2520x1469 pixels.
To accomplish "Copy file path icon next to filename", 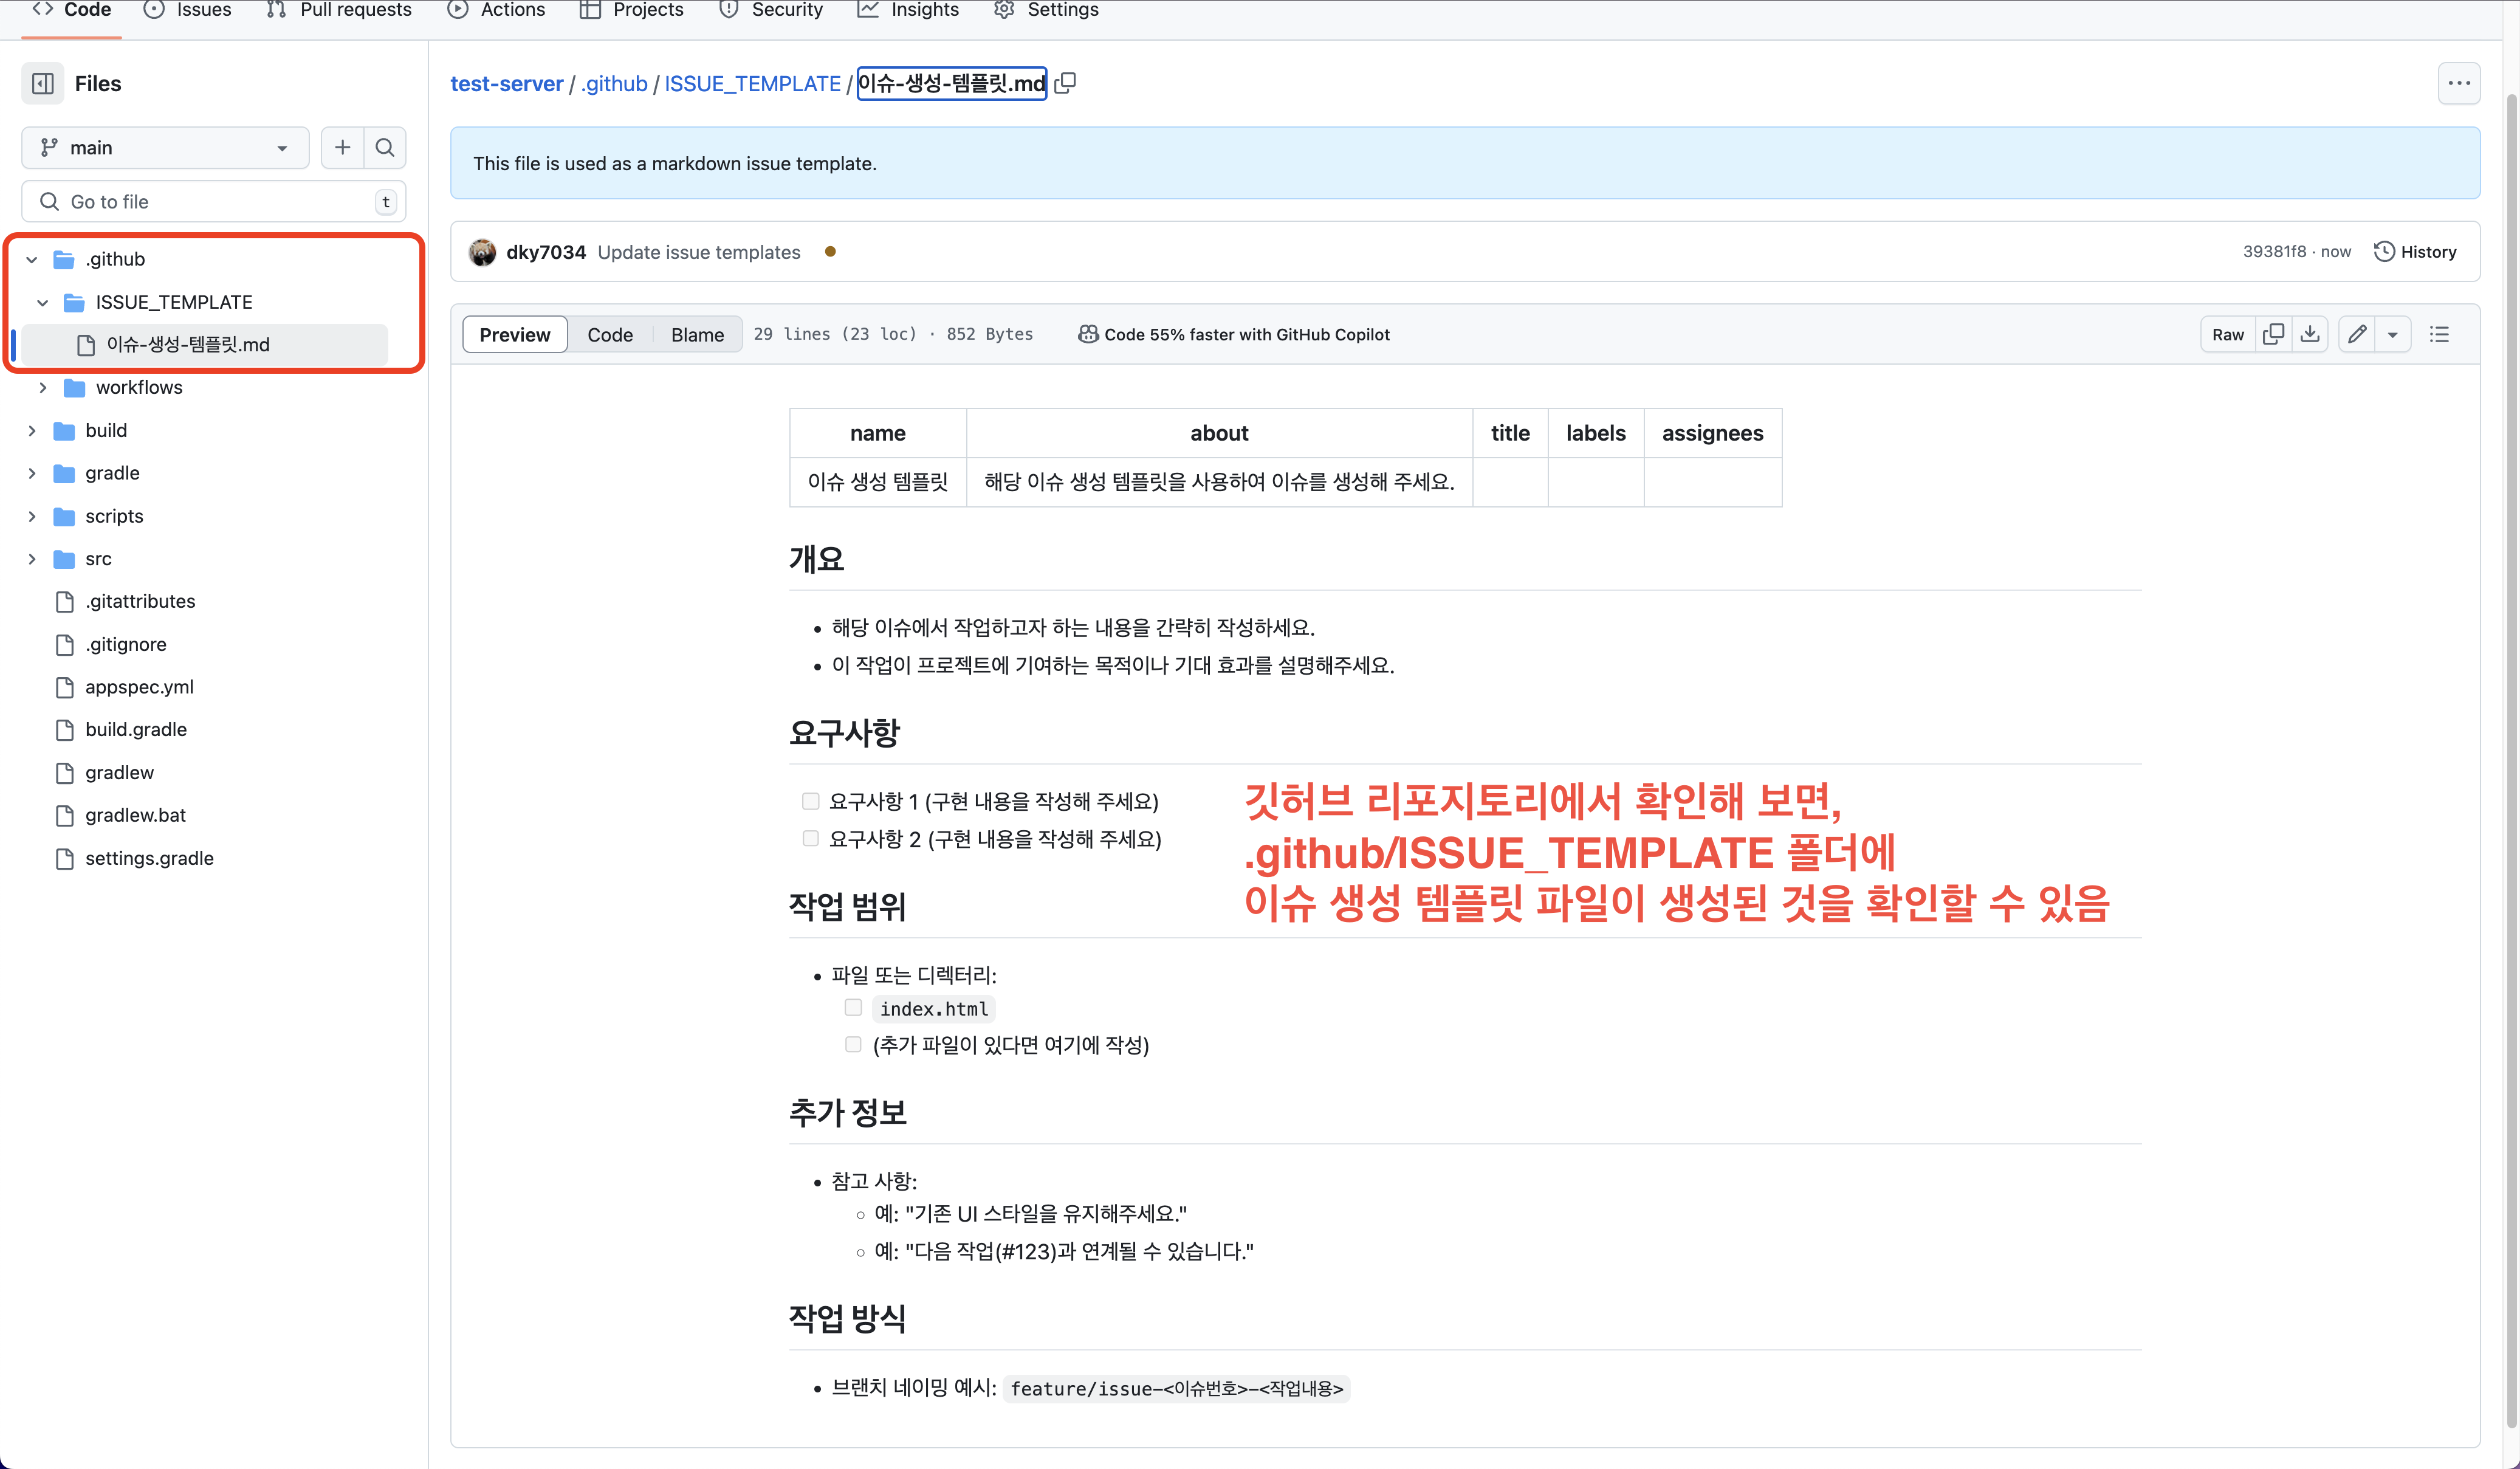I will click(1066, 83).
